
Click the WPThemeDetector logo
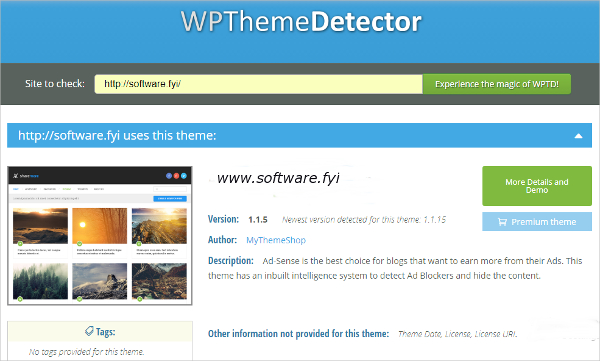tap(301, 21)
